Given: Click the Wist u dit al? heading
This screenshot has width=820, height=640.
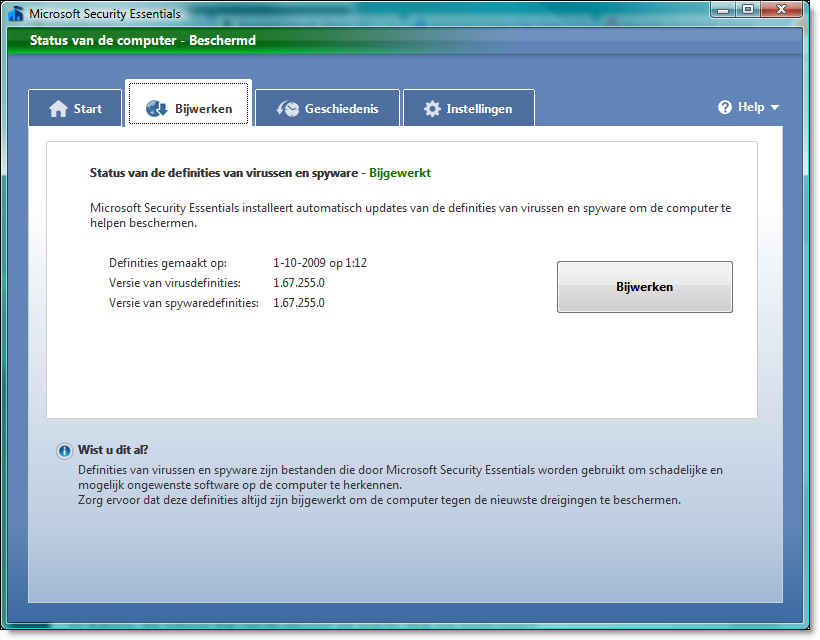Looking at the screenshot, I should (113, 450).
